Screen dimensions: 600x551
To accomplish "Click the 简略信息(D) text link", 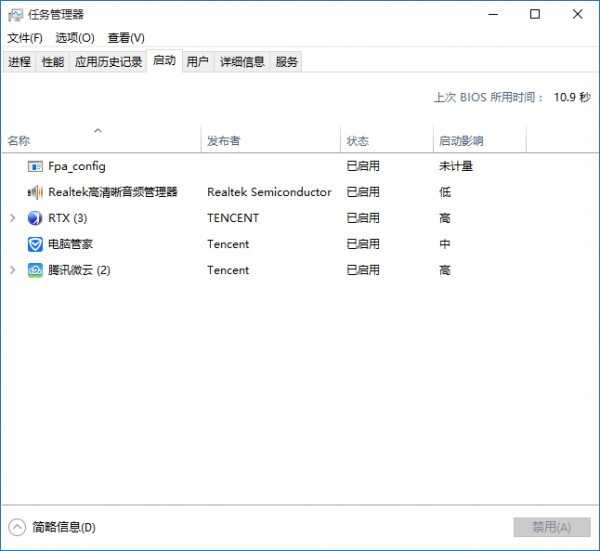I will tap(64, 527).
